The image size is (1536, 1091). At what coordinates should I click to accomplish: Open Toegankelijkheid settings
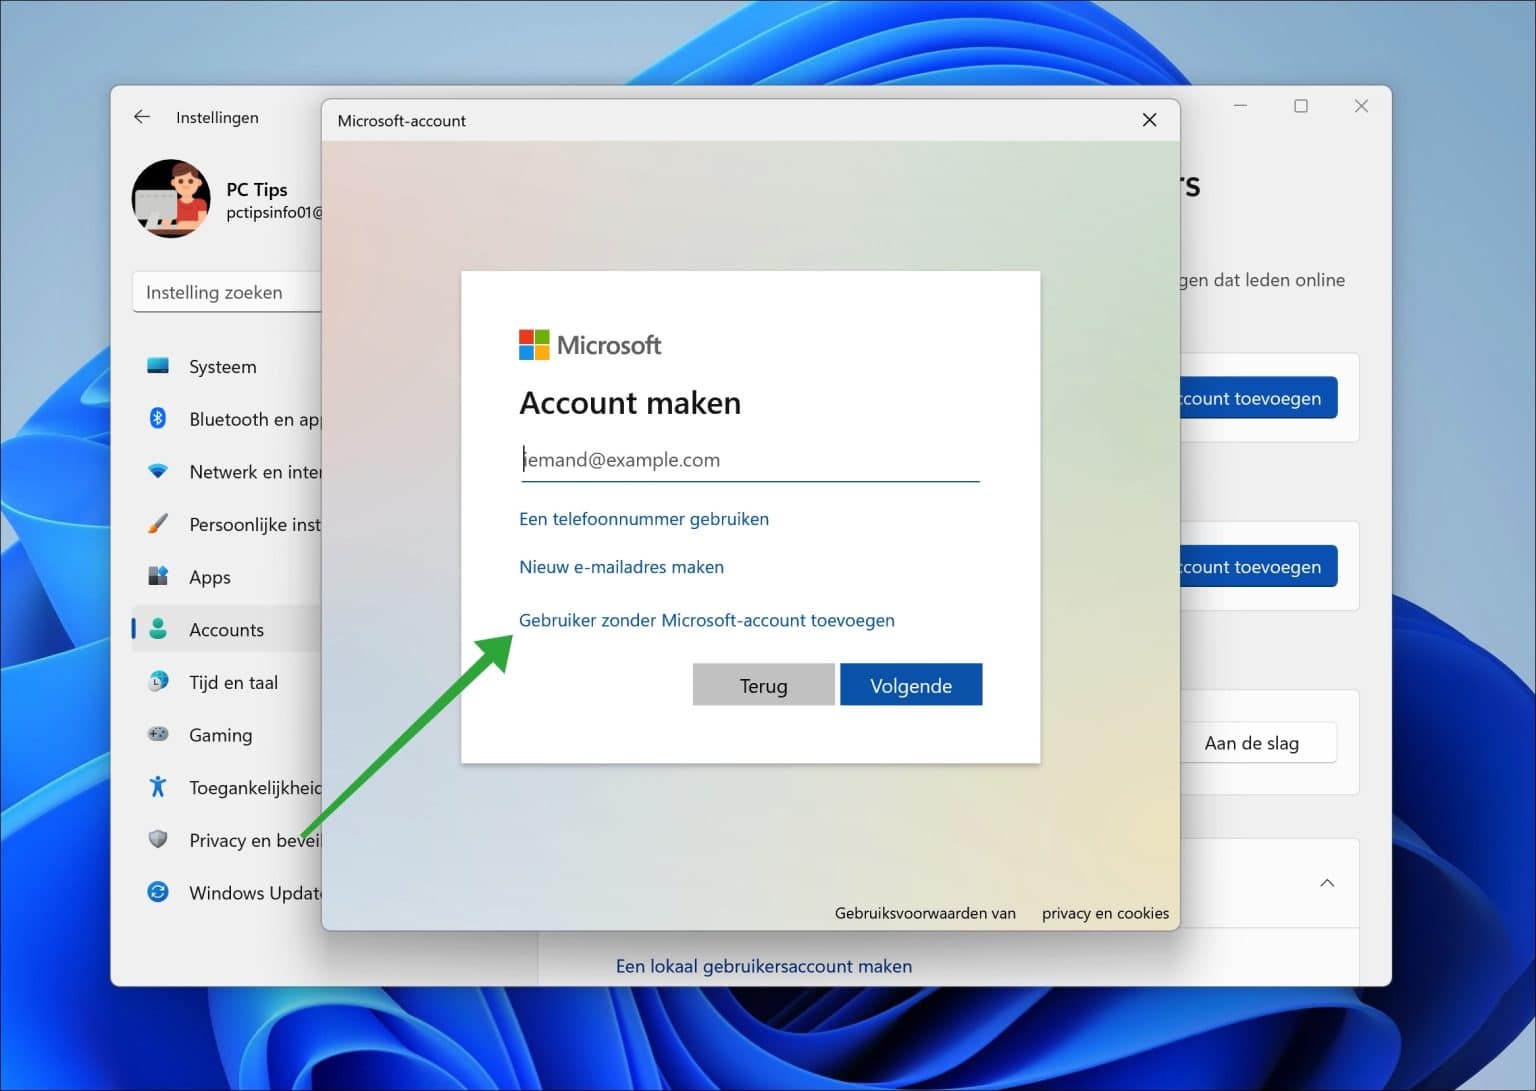coord(245,787)
